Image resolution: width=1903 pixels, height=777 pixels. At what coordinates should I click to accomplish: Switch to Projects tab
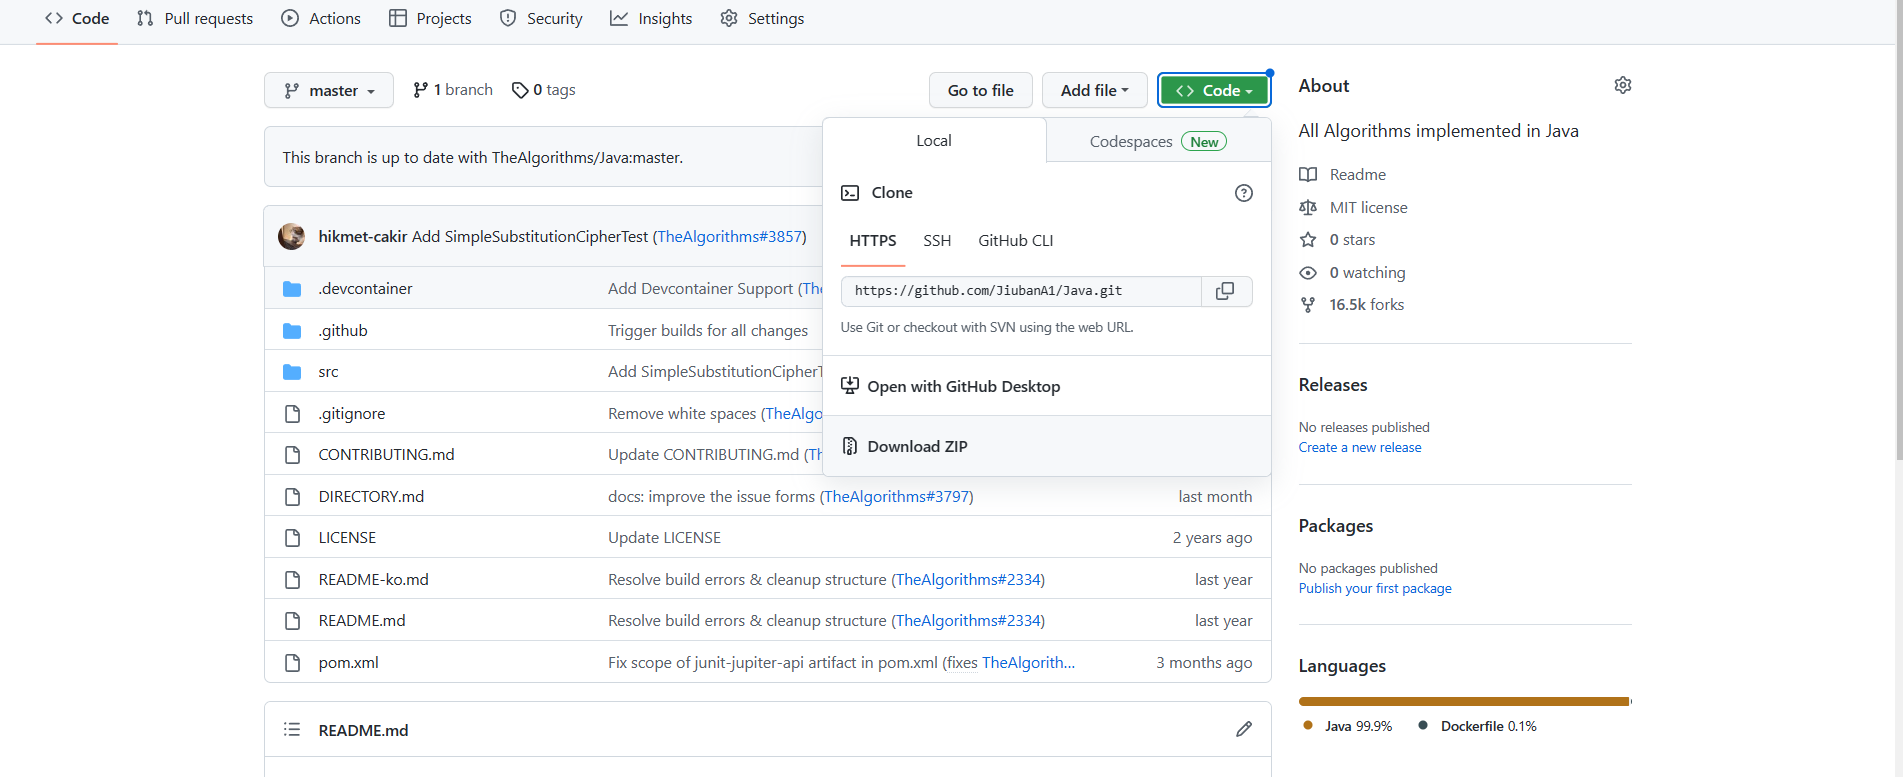point(430,19)
